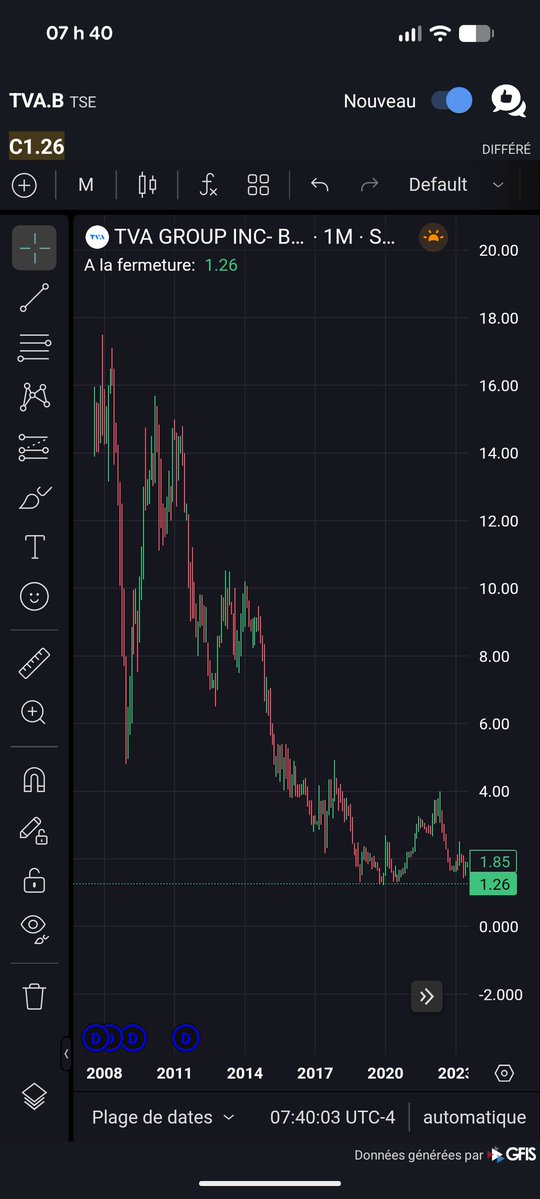Viewport: 540px width, 1199px height.
Task: Open feedback thumbs-up chat icon
Action: pyautogui.click(x=509, y=101)
